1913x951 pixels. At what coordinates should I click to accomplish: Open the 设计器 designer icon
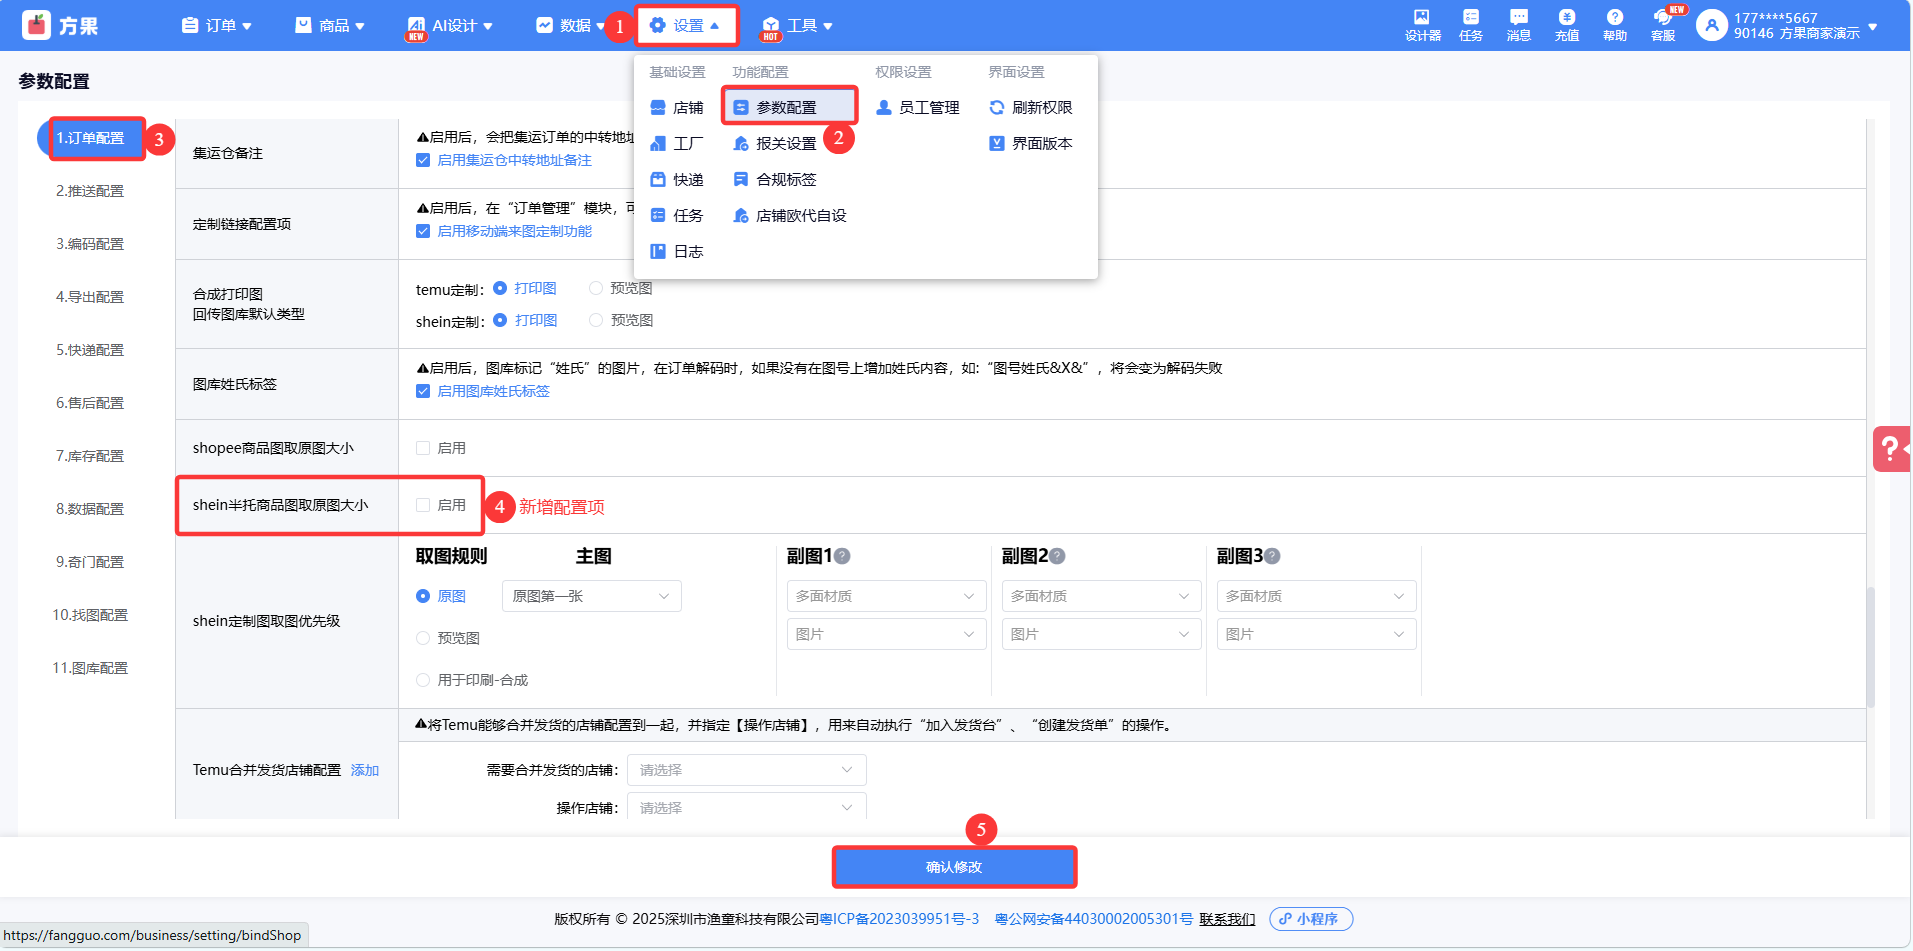[1421, 25]
